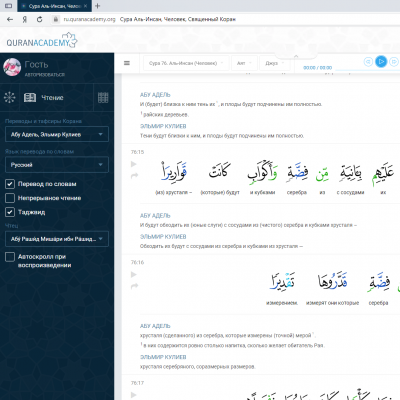
Task: Open the hamburger menu icon
Action: point(127,63)
